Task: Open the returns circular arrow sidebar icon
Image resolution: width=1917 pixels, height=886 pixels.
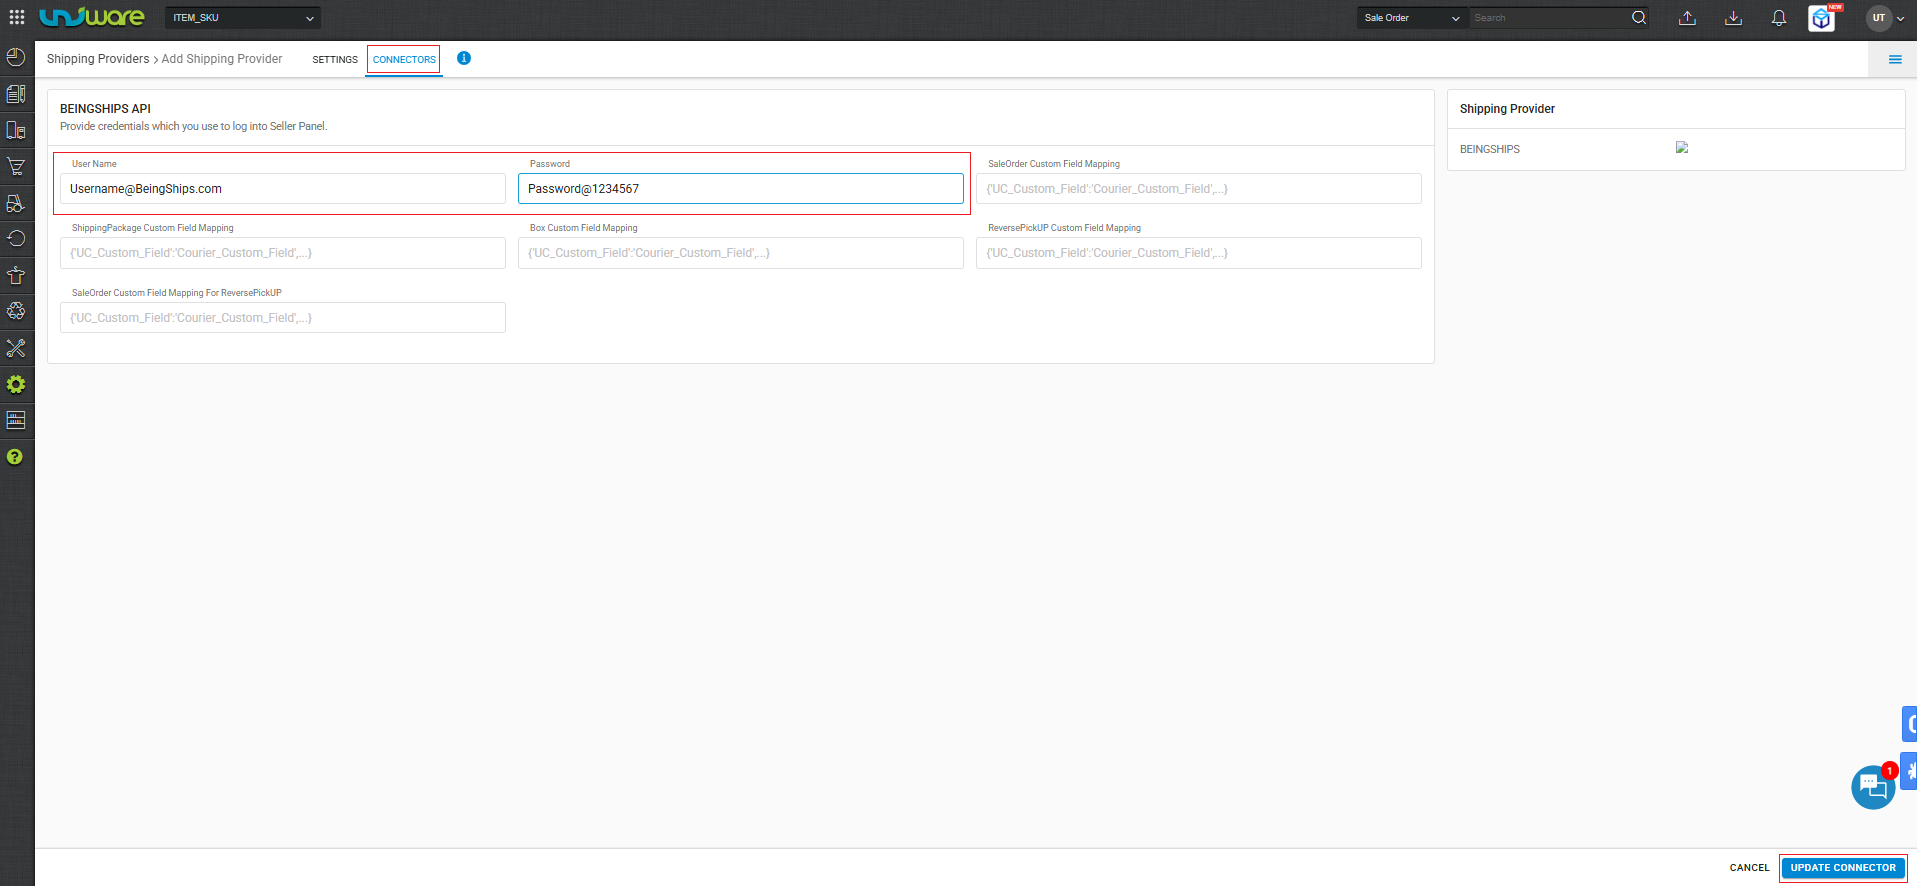Action: click(16, 239)
